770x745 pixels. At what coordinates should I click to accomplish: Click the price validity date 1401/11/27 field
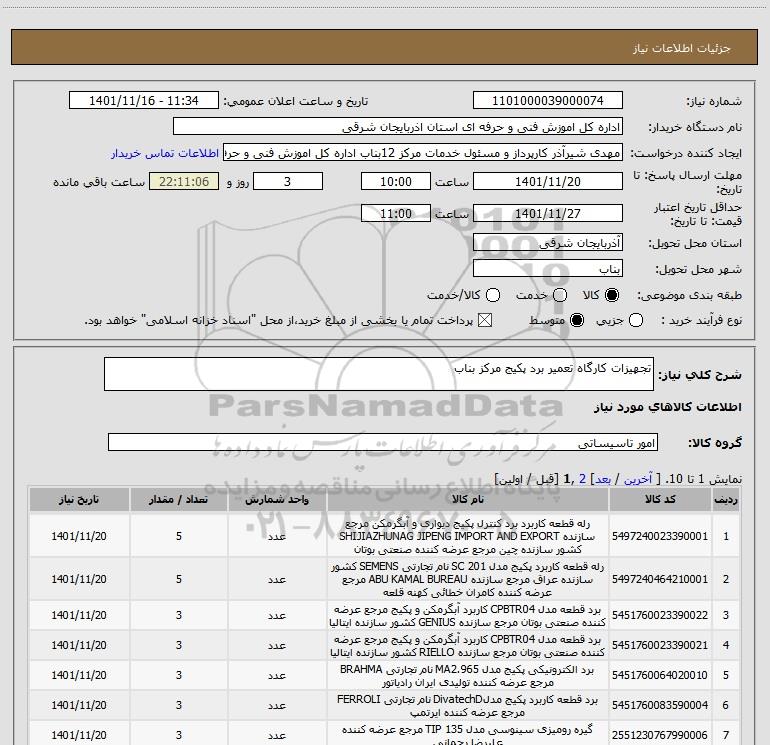[x=548, y=214]
